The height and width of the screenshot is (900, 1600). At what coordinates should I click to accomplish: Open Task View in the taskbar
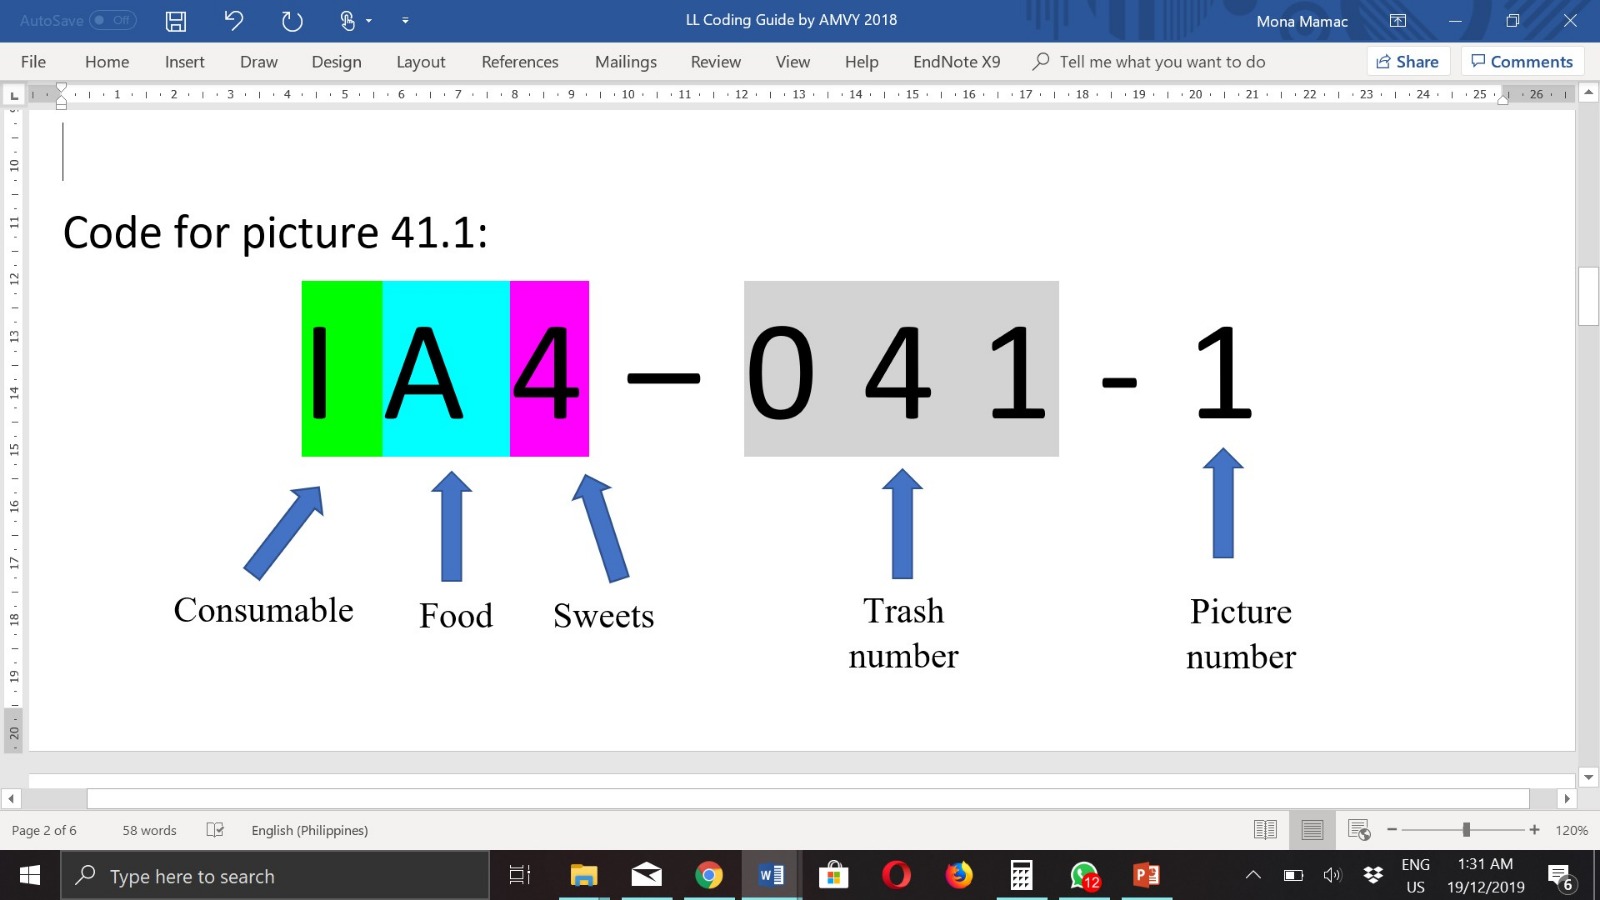coord(520,876)
